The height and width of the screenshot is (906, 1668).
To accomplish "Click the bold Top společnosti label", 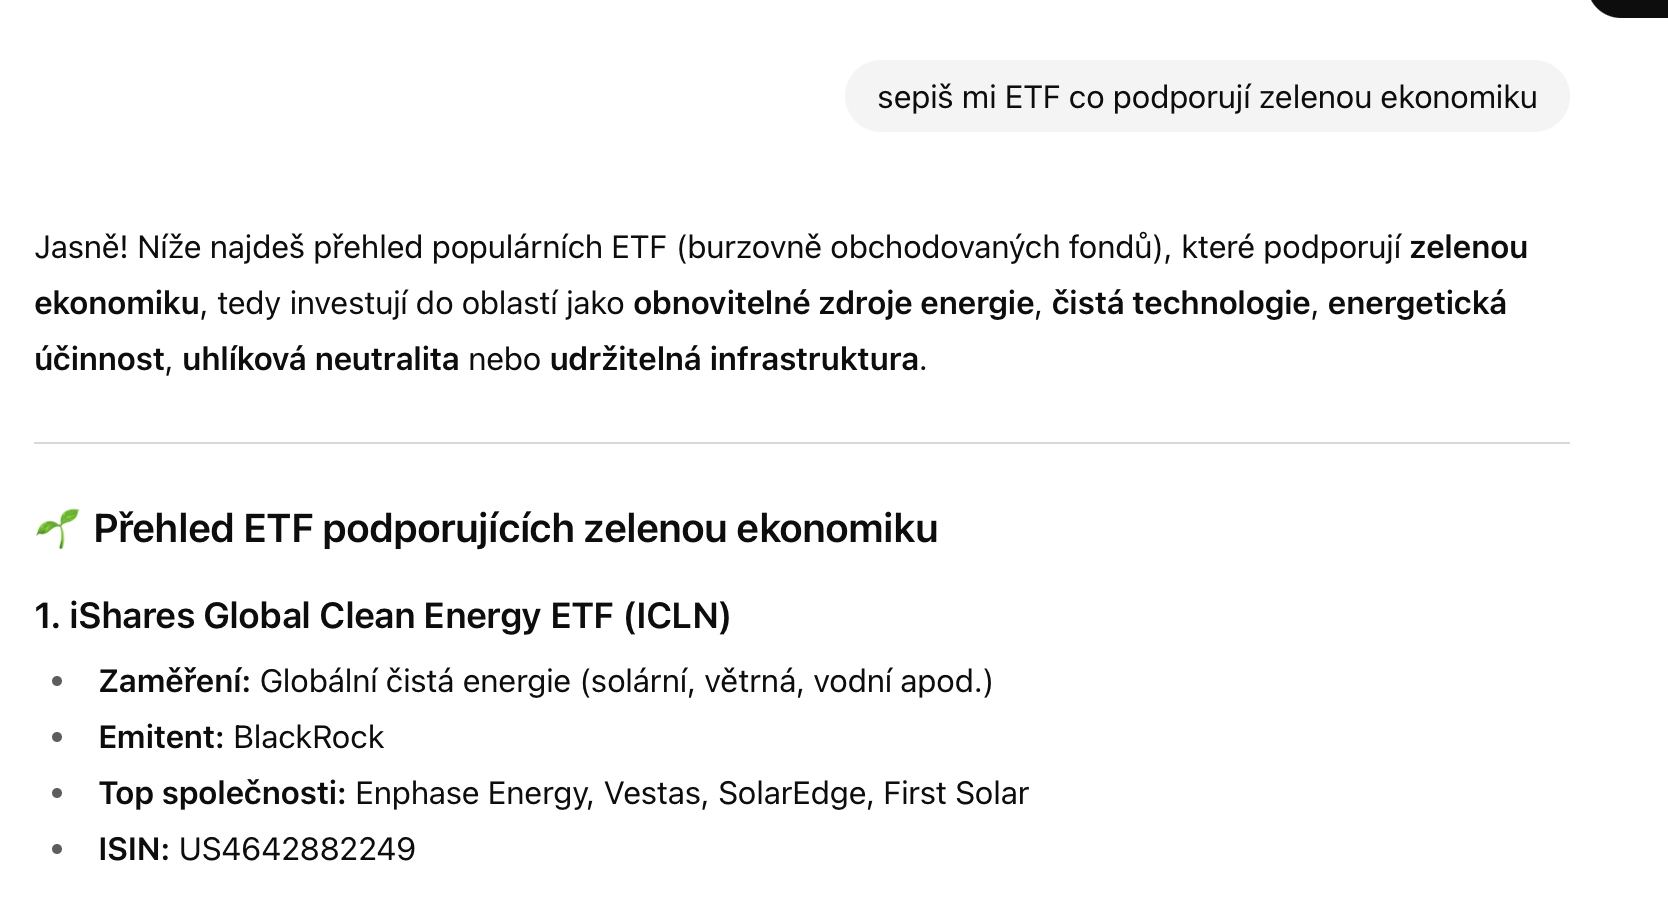I will pos(222,793).
